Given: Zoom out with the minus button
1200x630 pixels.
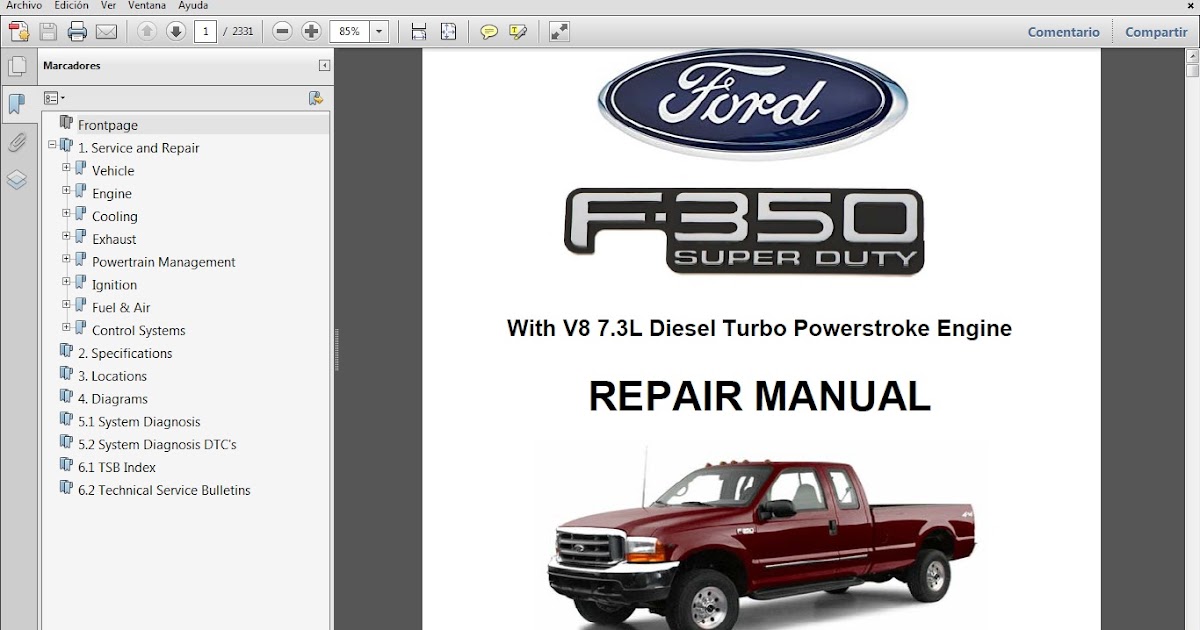Looking at the screenshot, I should tap(283, 32).
